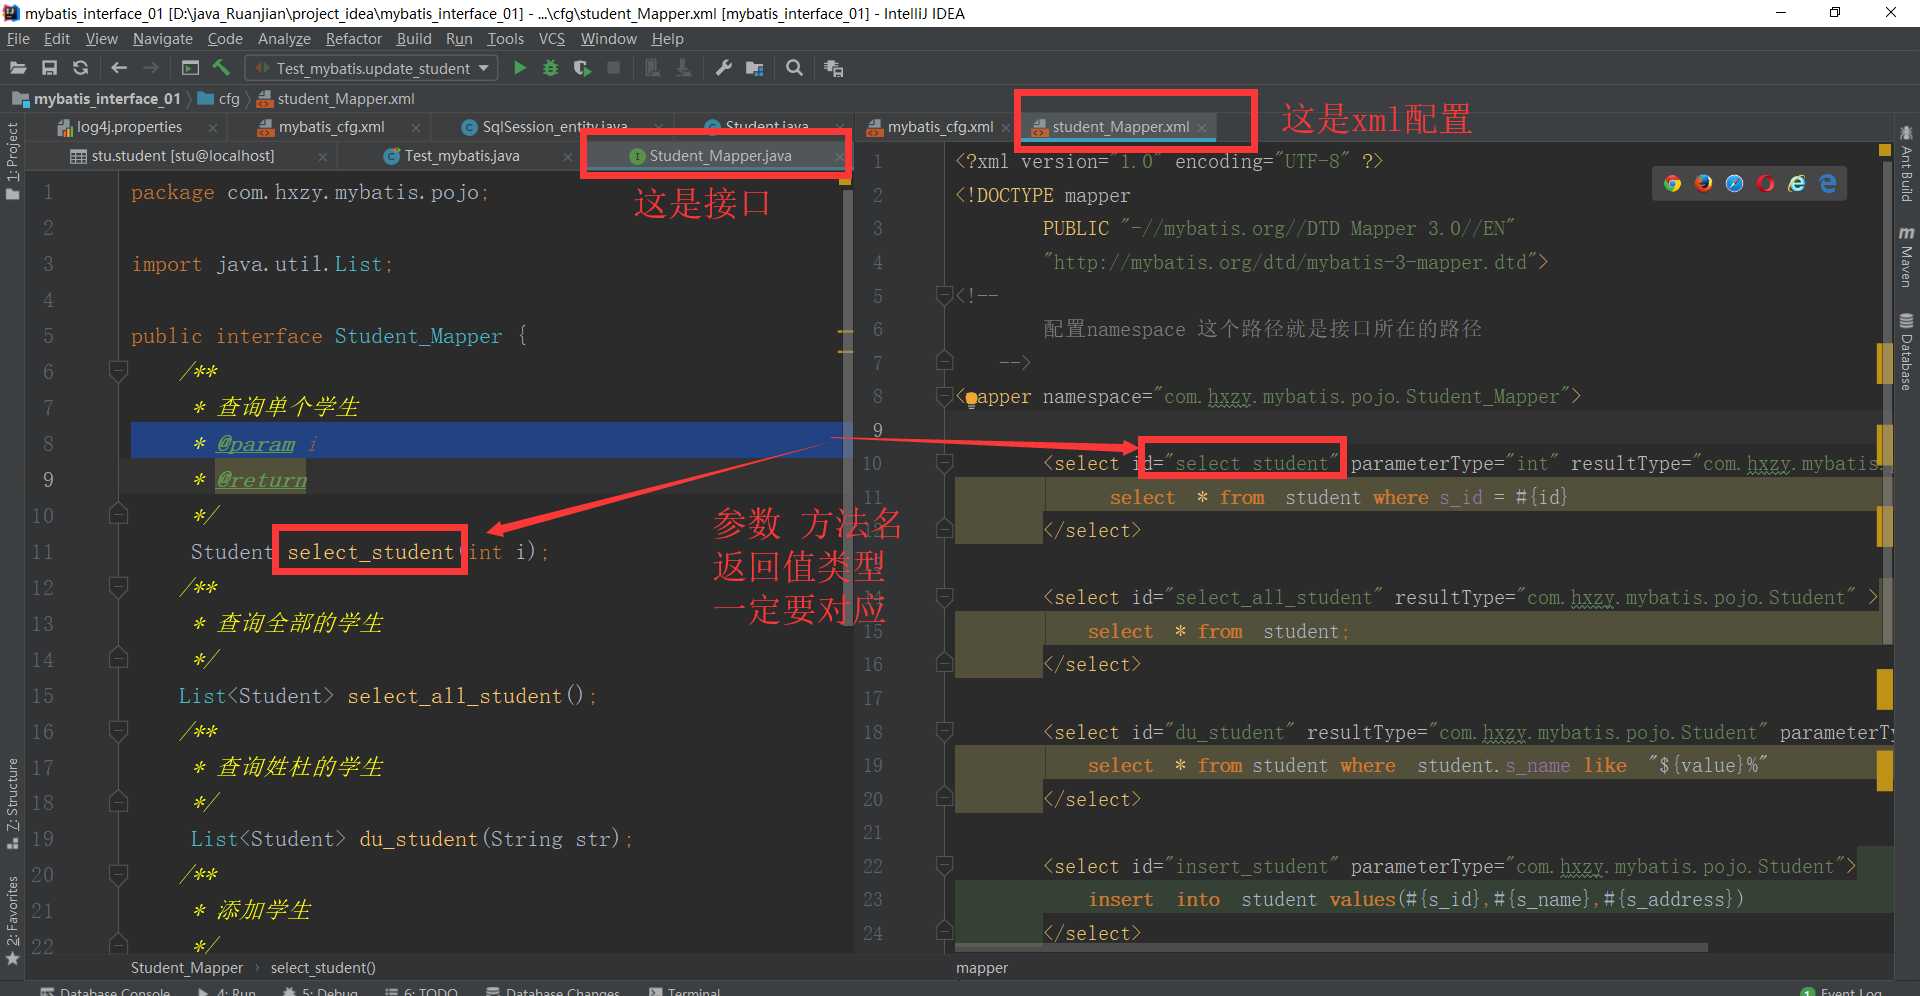Screen dimensions: 1920x996
Task: Run Test_mybatis.update_student with green play icon
Action: [x=519, y=68]
